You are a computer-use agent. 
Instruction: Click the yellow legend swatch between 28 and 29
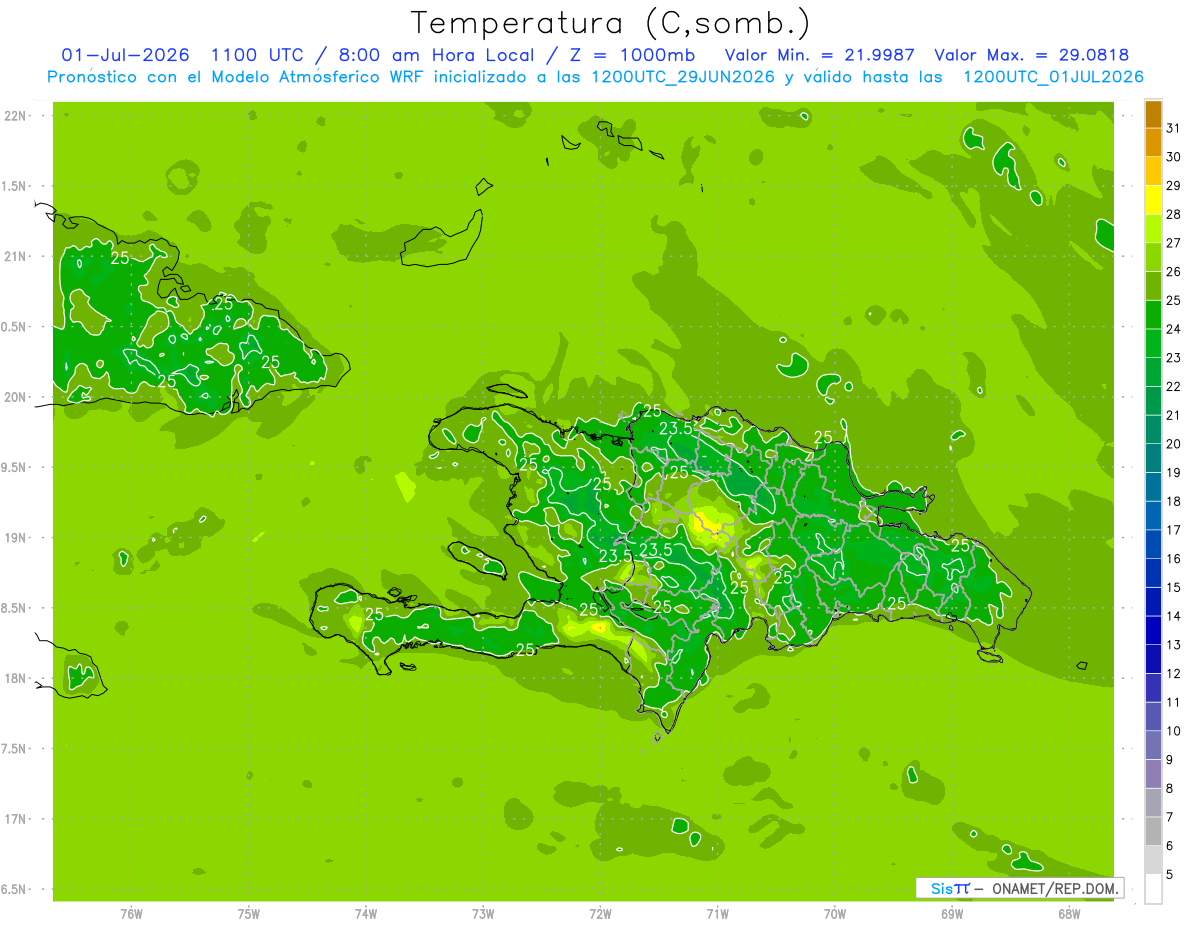[x=1153, y=199]
